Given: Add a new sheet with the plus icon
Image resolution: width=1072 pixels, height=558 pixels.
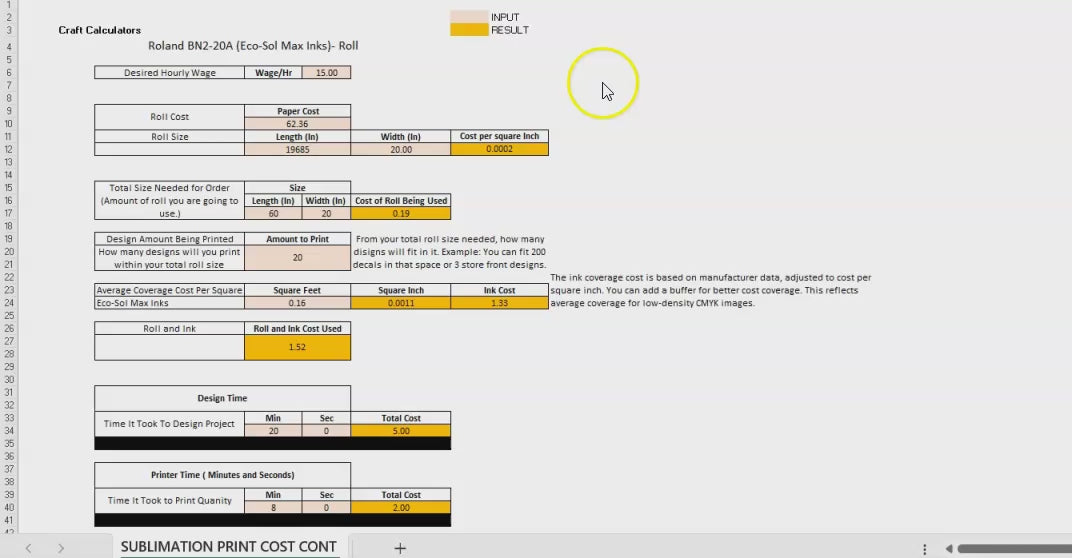Looking at the screenshot, I should 400,548.
